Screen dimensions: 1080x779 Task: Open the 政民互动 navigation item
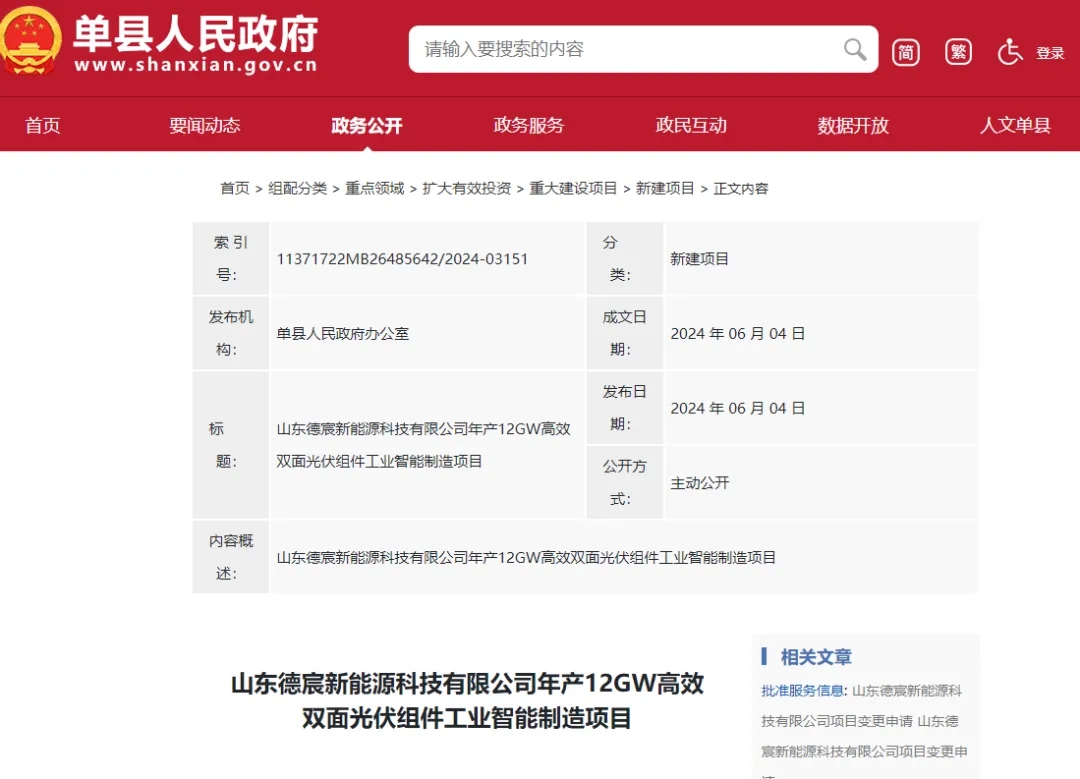tap(691, 125)
